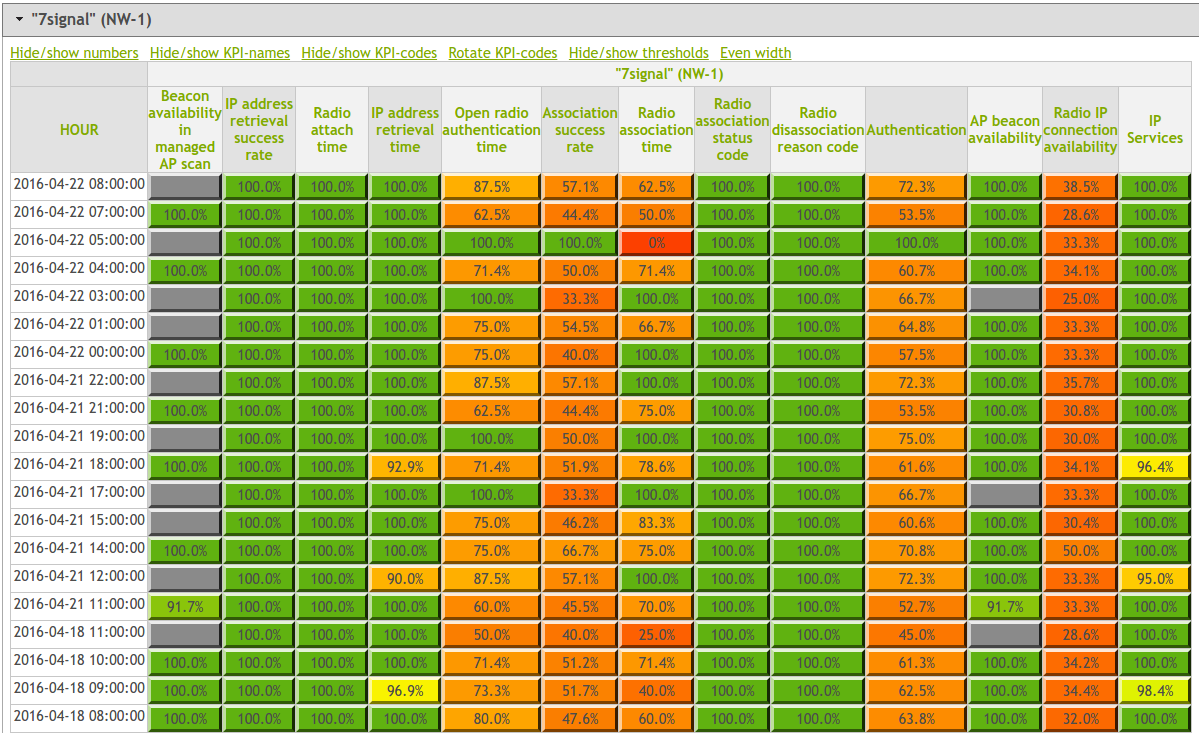Click gray beacon cell in 2016-04-22 08:00 row
This screenshot has width=1199, height=733.
click(x=184, y=187)
